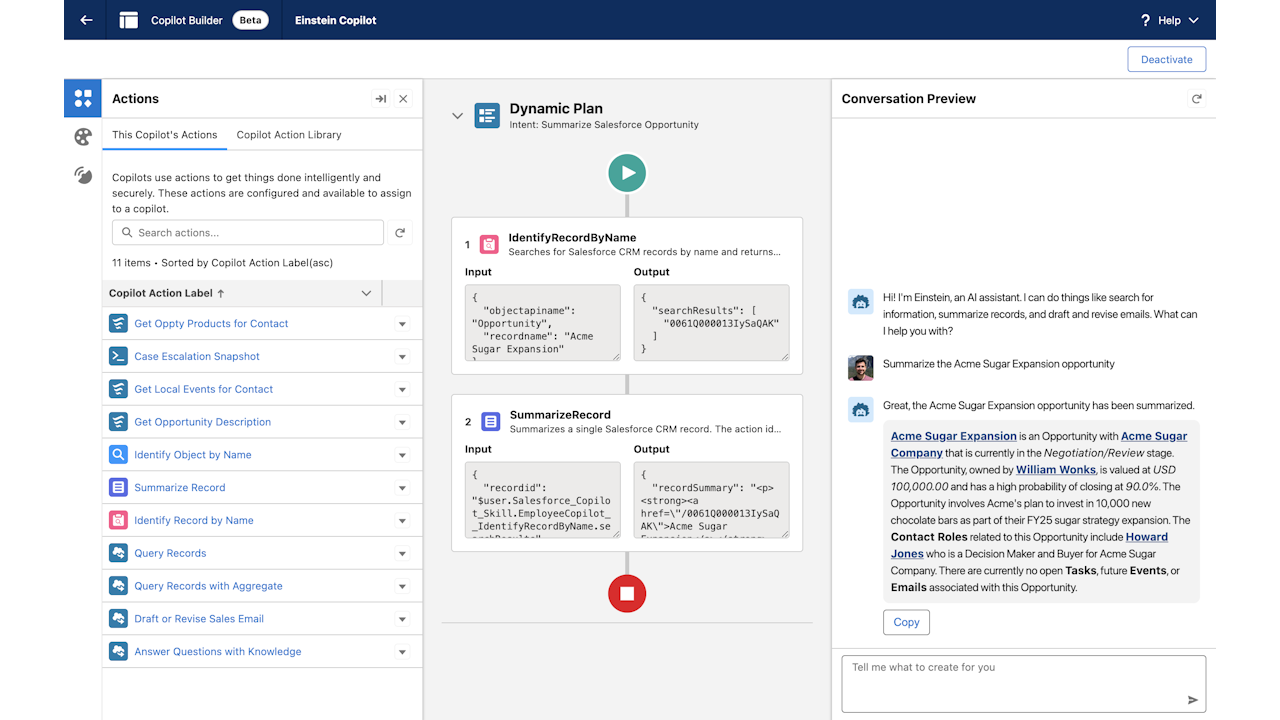Open dropdown for Query Records with Aggregate
The width and height of the screenshot is (1280, 720).
(x=402, y=587)
